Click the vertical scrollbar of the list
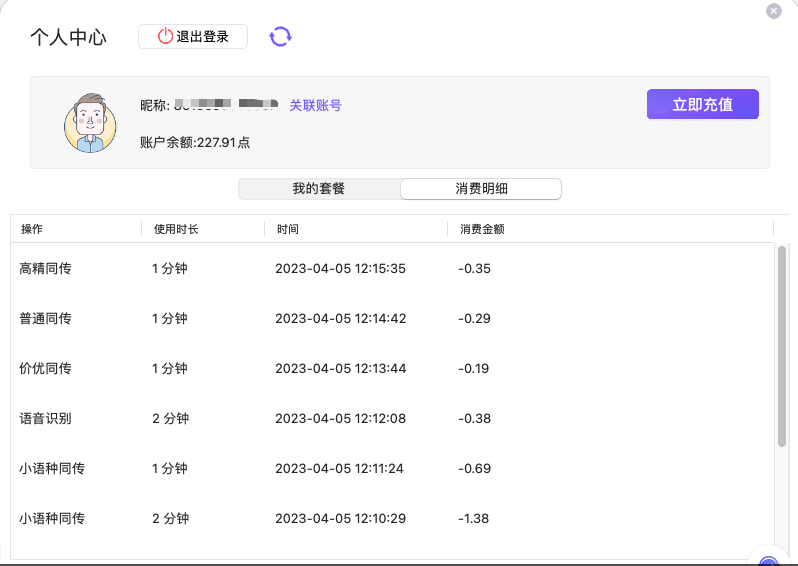798x566 pixels. tap(781, 345)
